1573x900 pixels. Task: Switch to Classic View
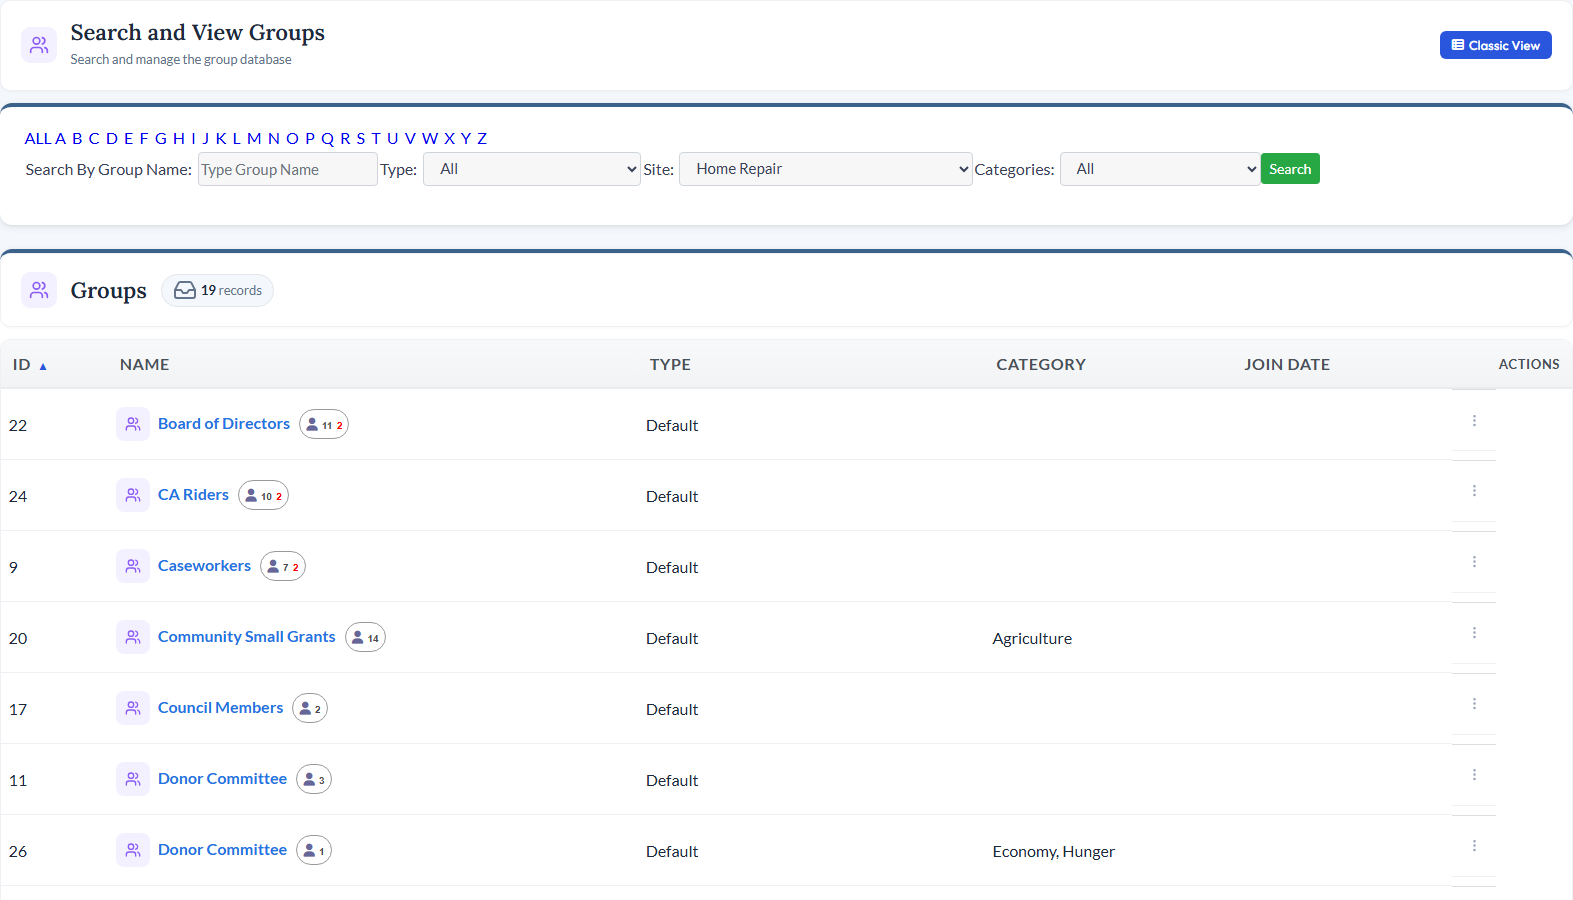tap(1496, 45)
